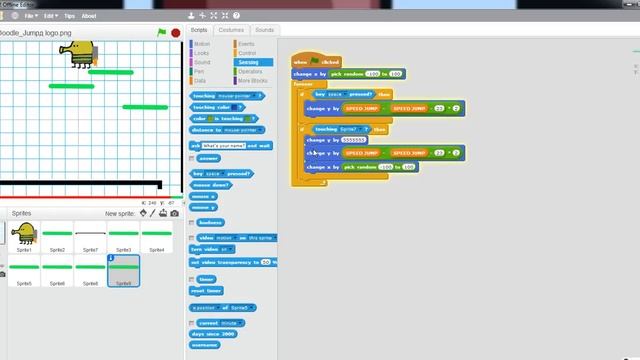Click the red stop button above the stage

176,33
